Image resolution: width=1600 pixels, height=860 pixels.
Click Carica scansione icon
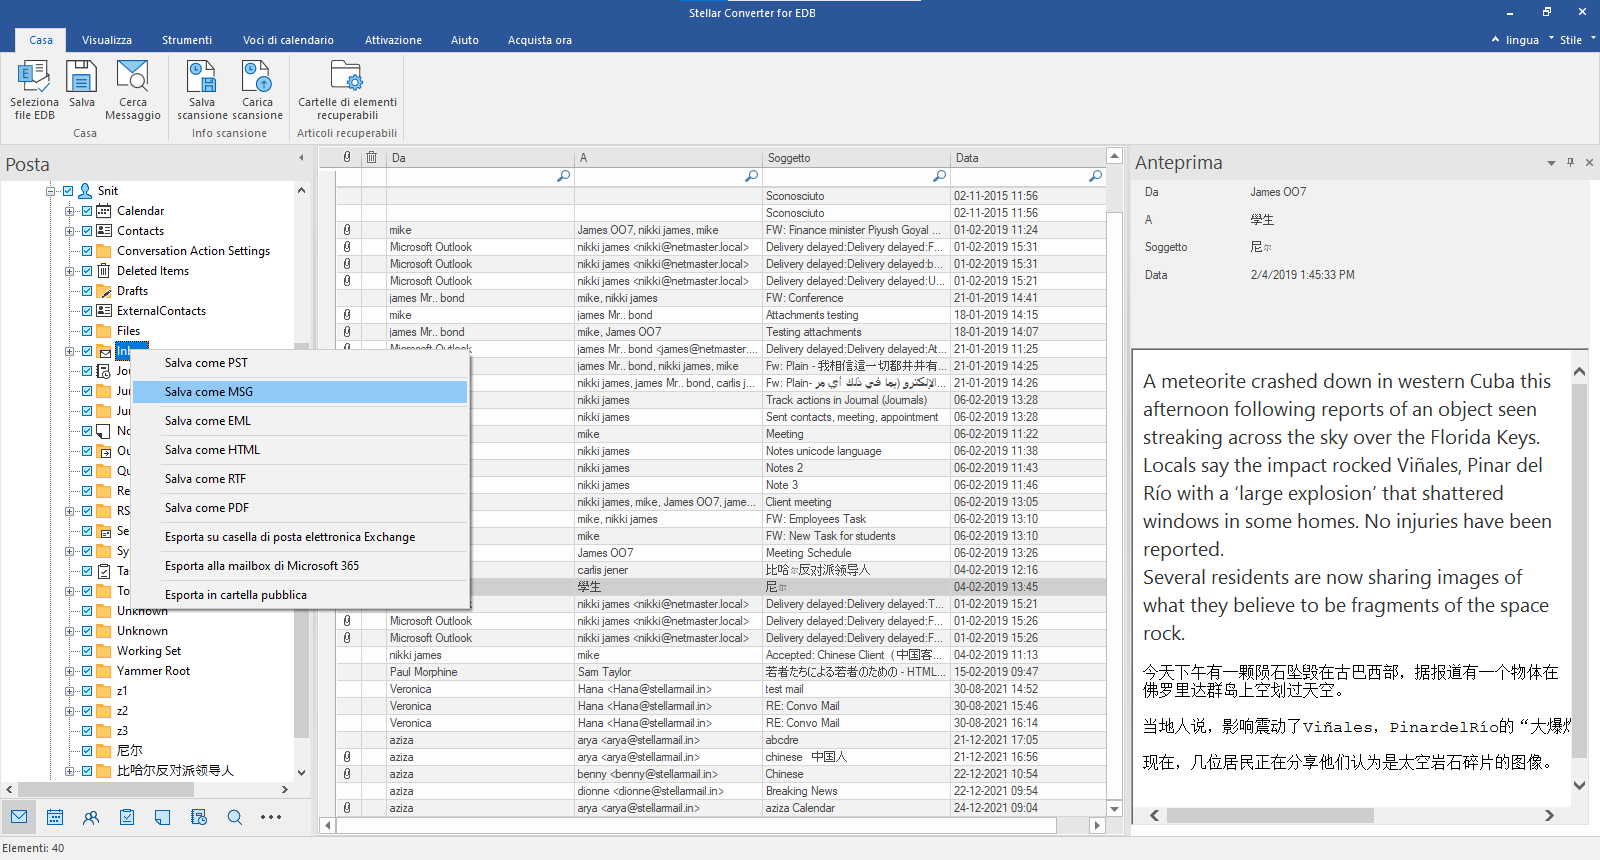click(257, 90)
